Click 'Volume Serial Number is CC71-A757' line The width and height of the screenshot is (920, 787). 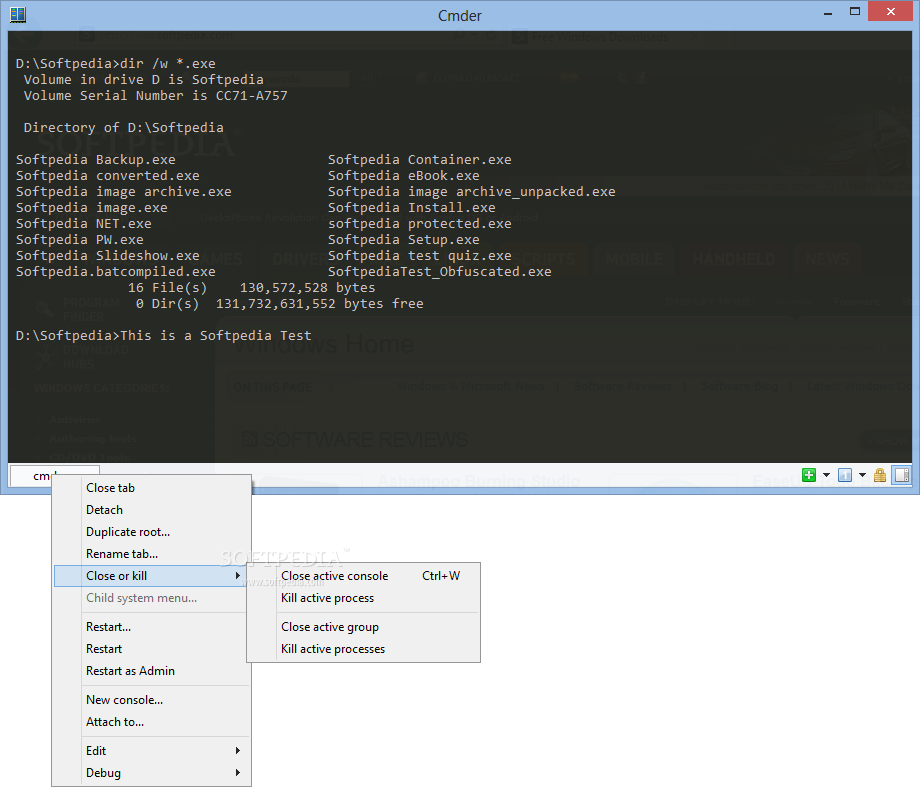coord(155,96)
